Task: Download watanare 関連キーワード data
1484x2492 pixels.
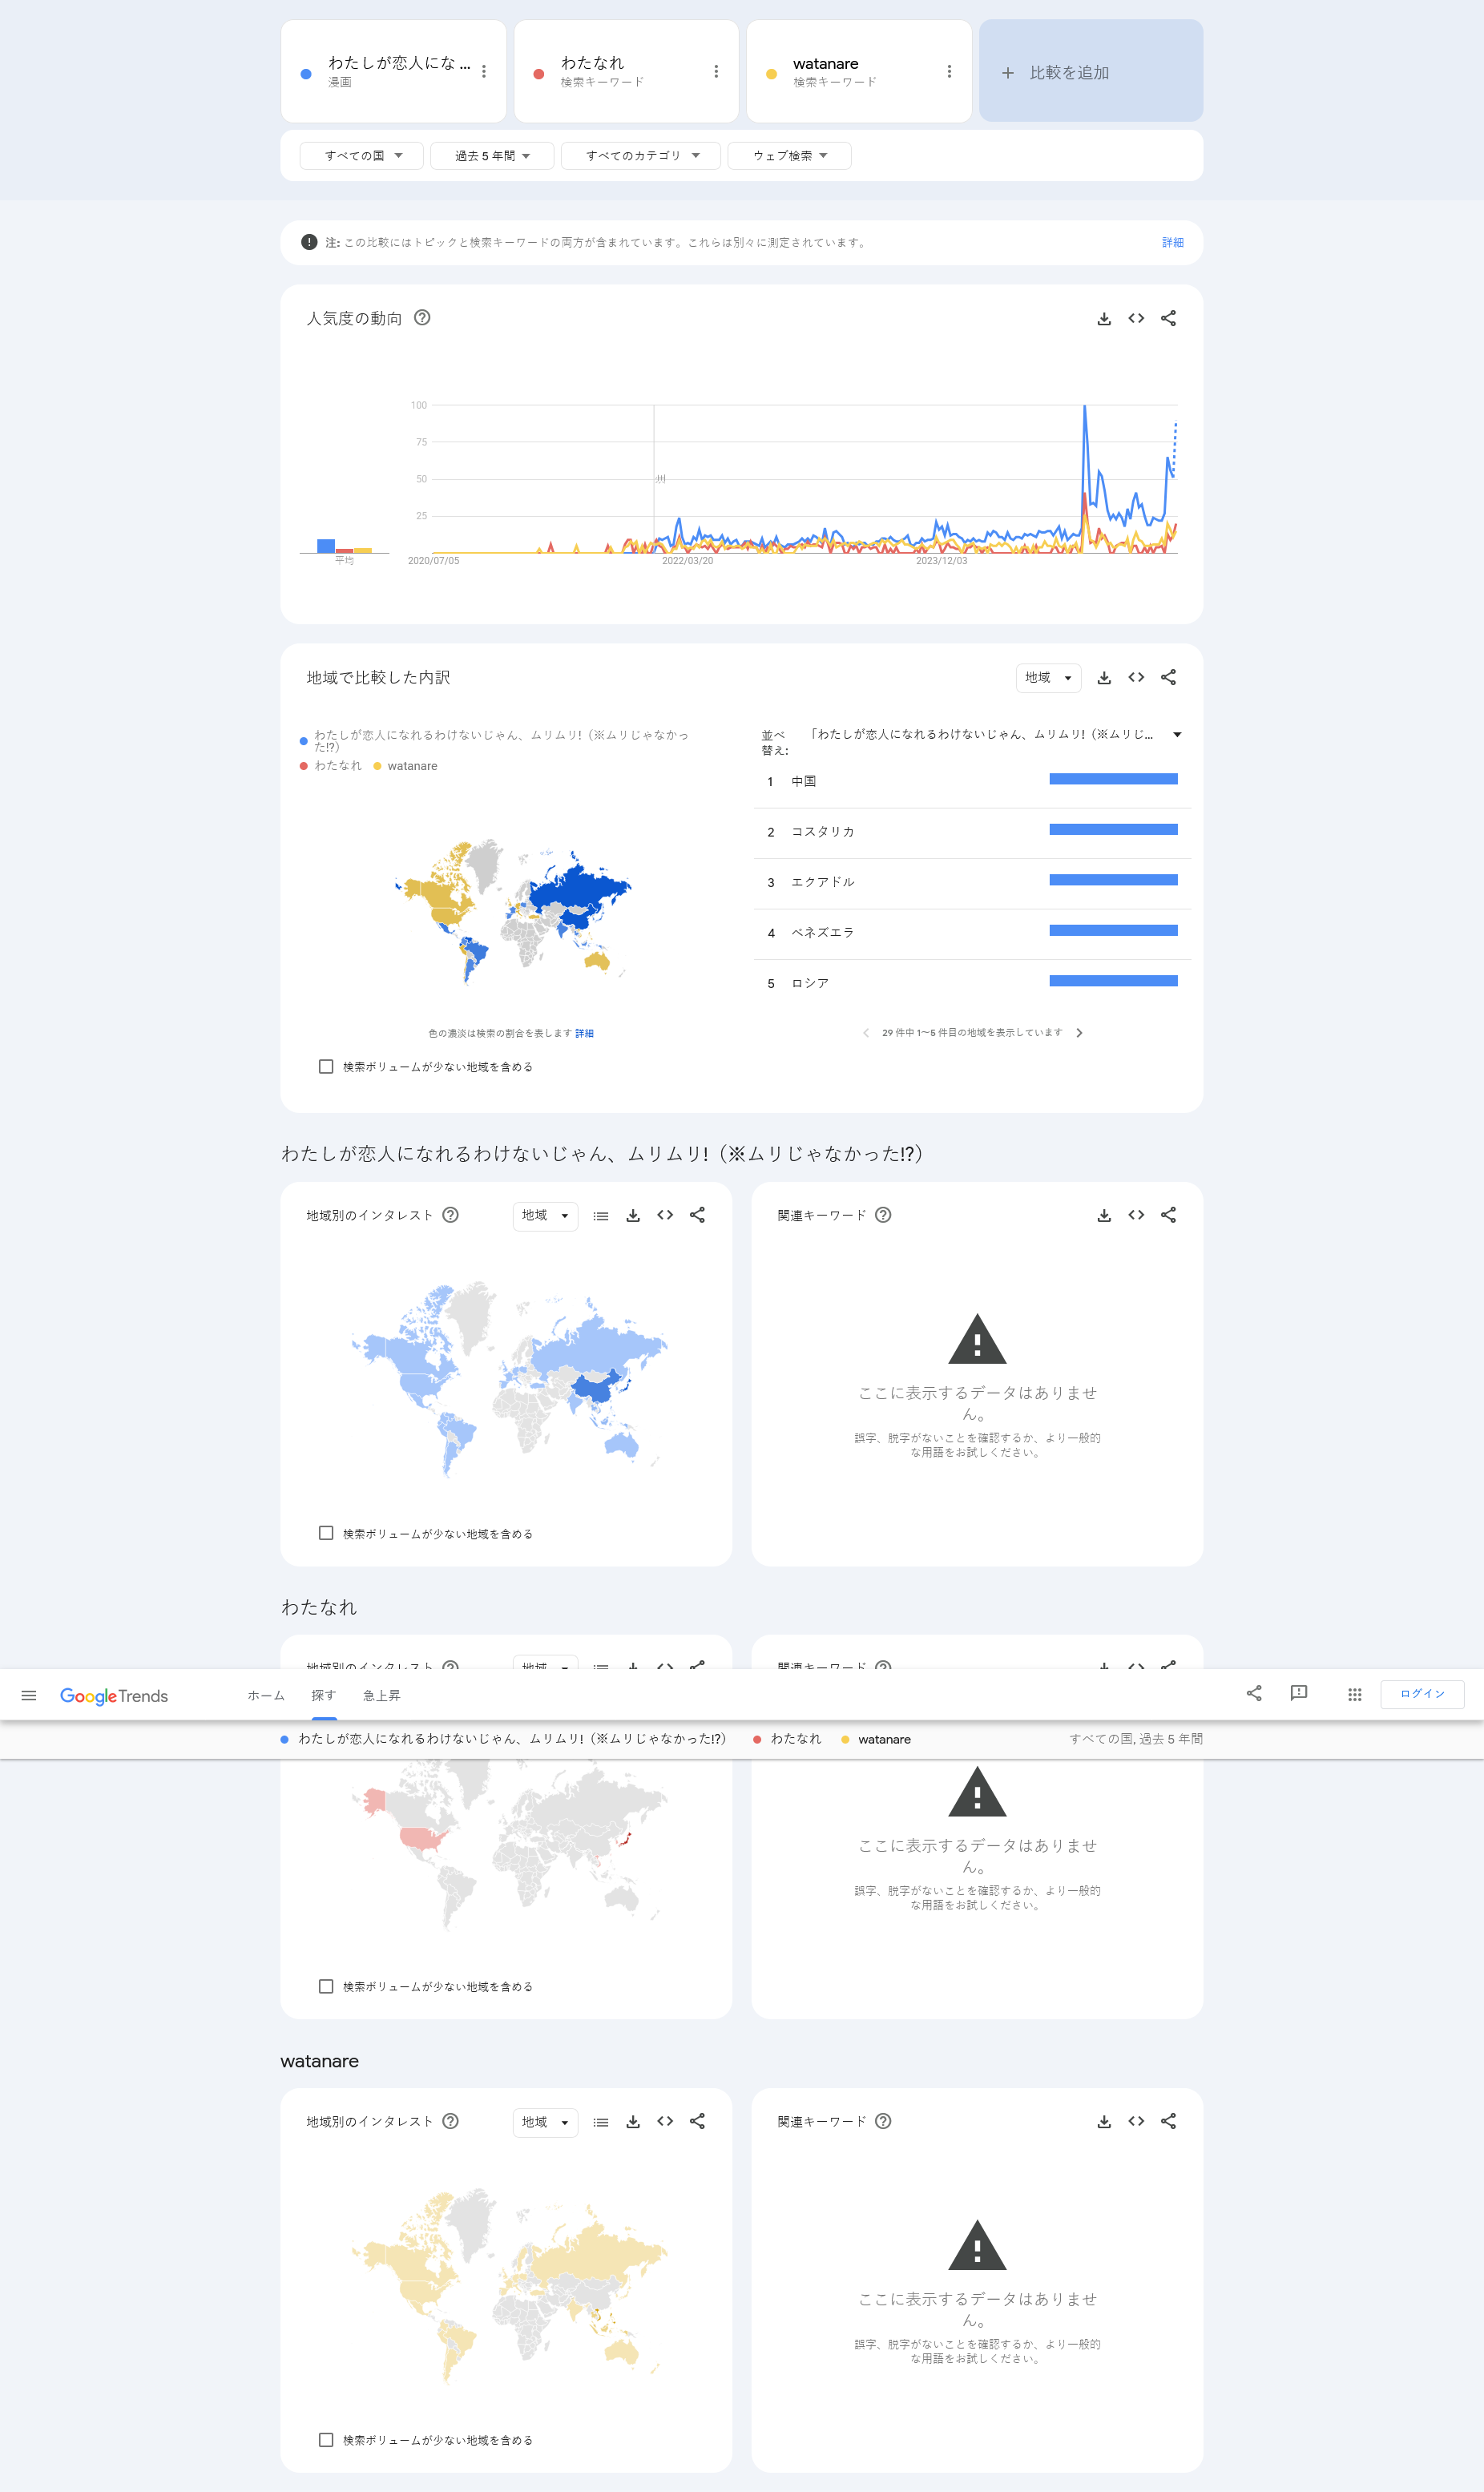Action: [1104, 2123]
